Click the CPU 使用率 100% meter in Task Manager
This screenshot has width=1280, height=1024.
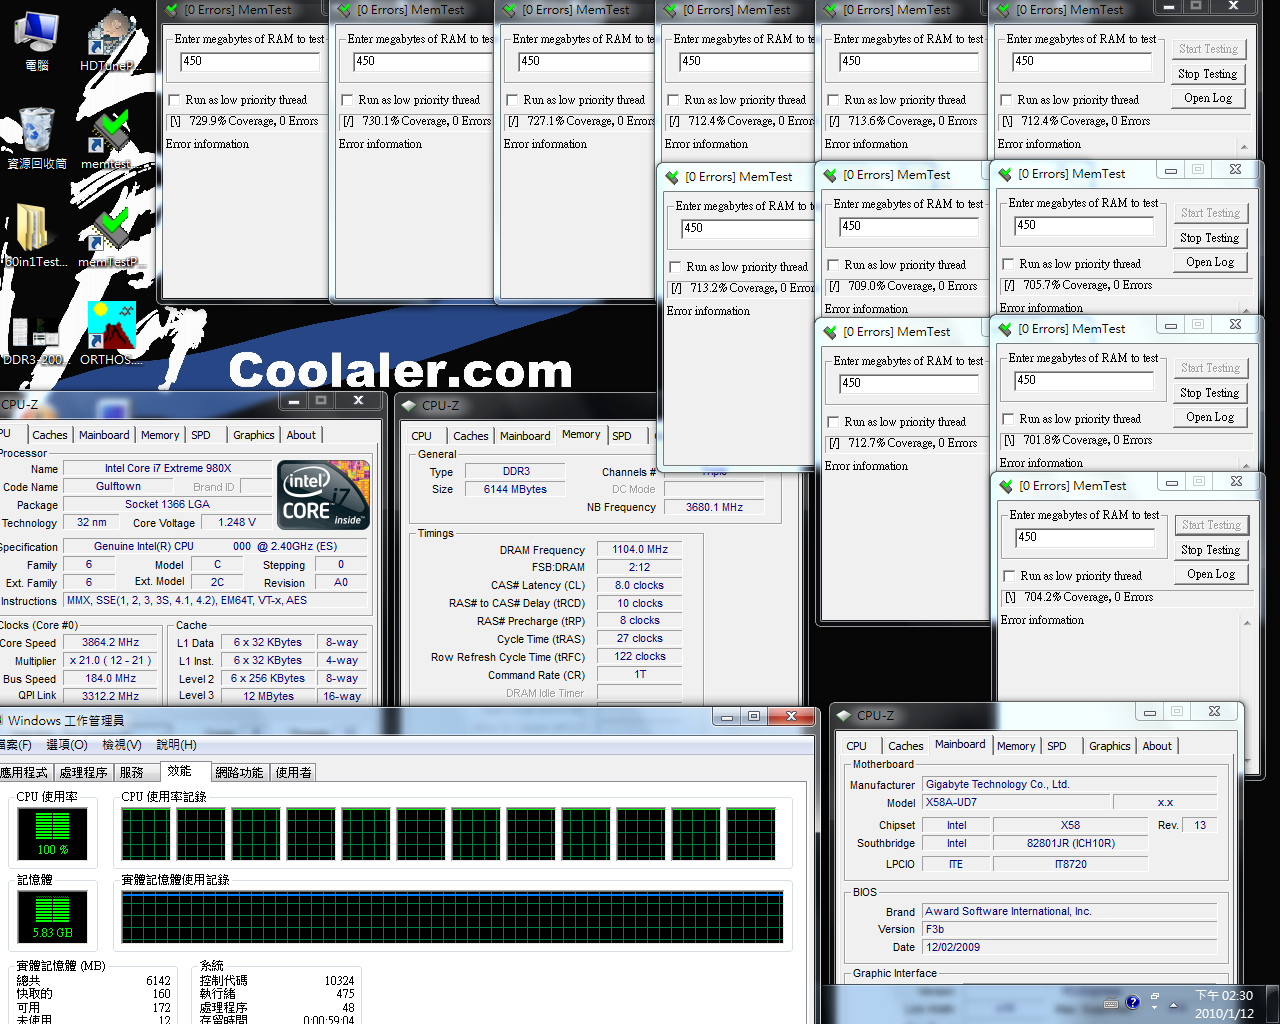(53, 834)
